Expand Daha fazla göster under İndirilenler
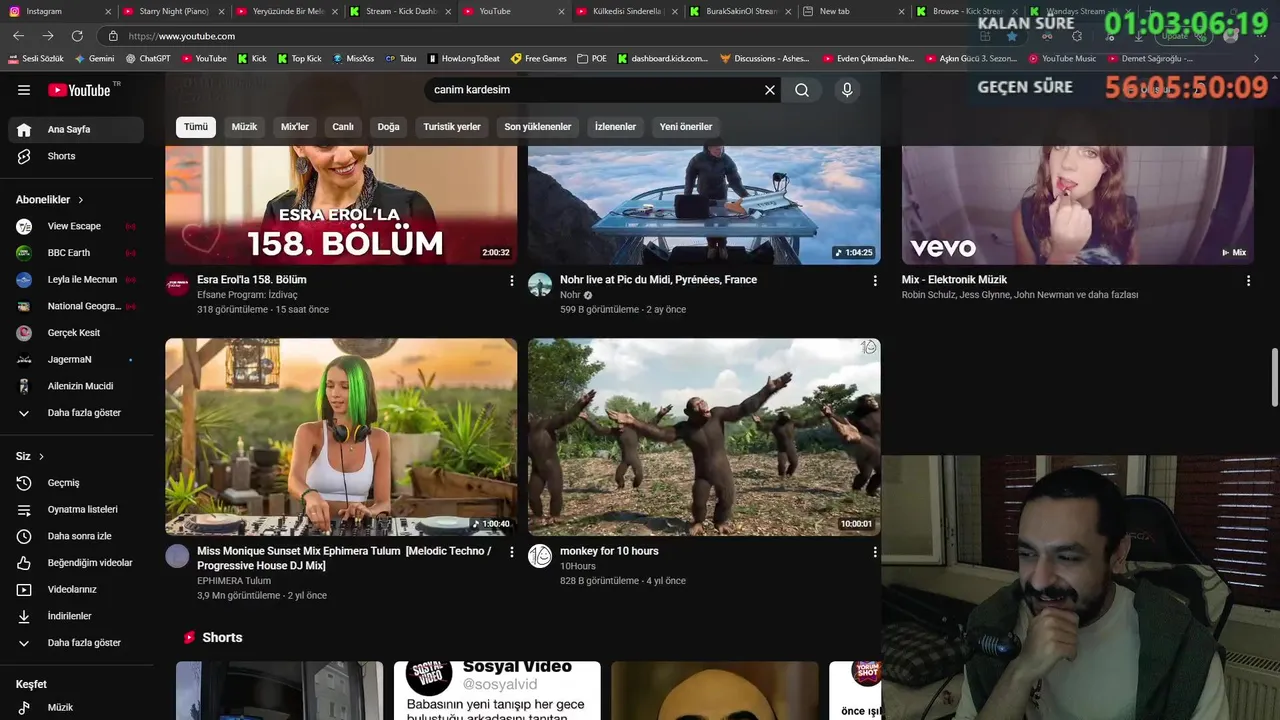Image resolution: width=1280 pixels, height=720 pixels. (x=76, y=643)
